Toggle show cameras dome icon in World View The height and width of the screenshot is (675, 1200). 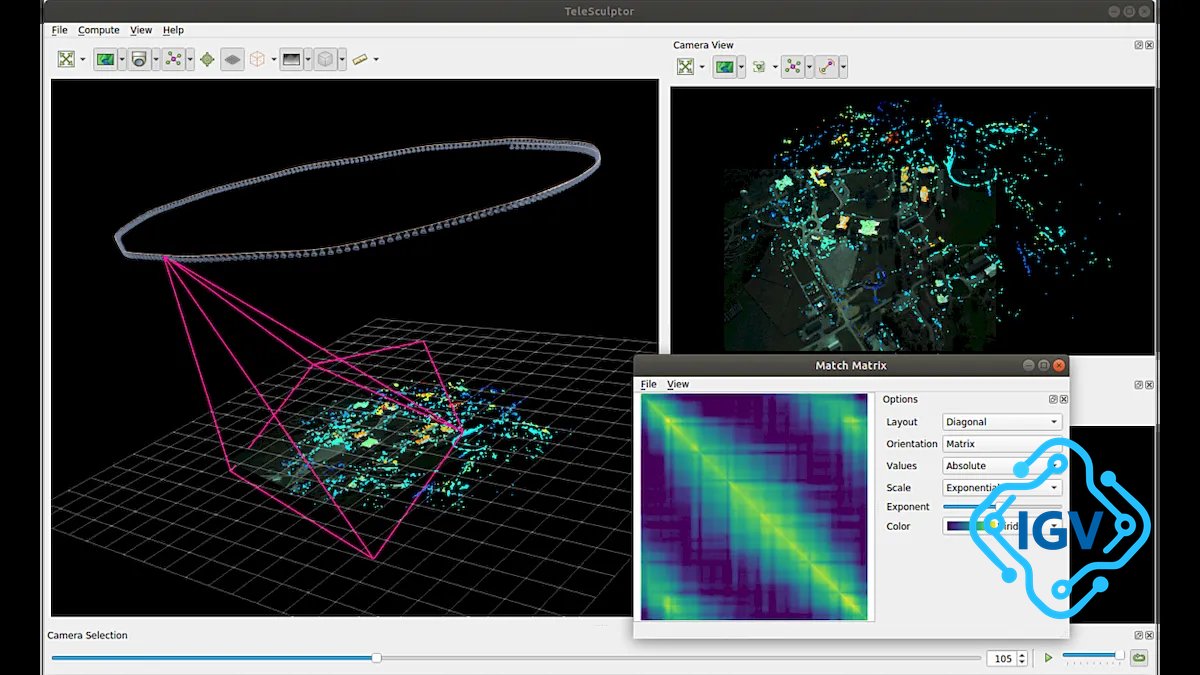coord(139,59)
